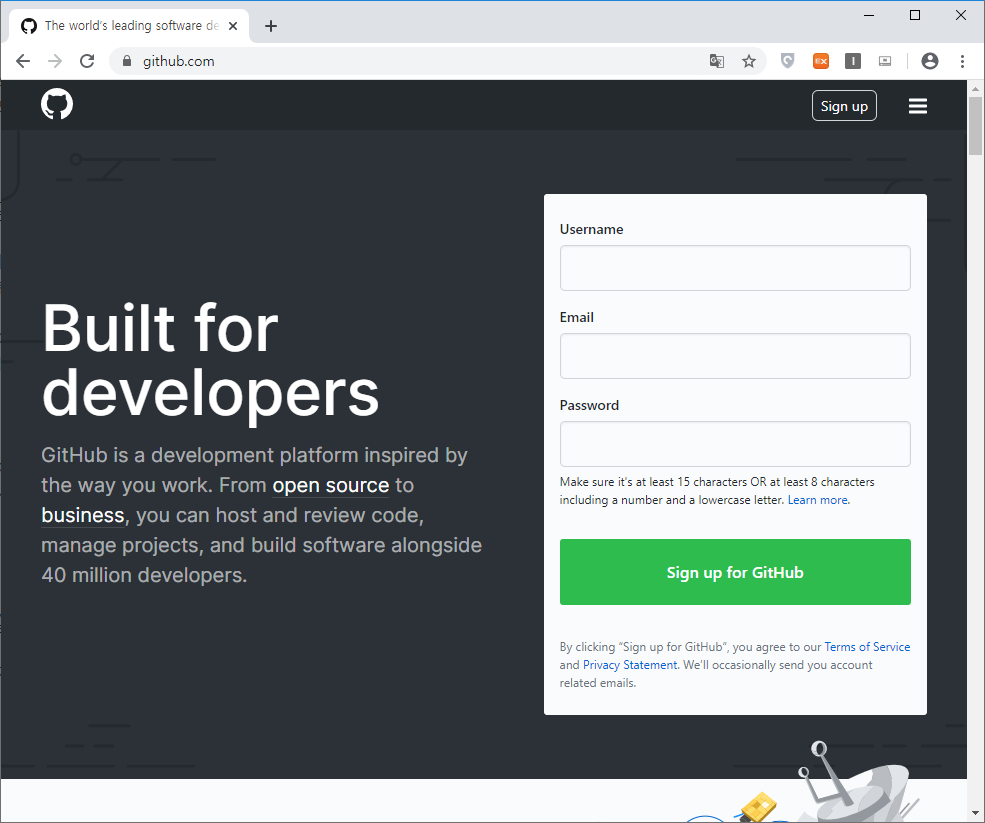Viewport: 985px width, 823px height.
Task: Maximize the Chrome window
Action: point(915,15)
